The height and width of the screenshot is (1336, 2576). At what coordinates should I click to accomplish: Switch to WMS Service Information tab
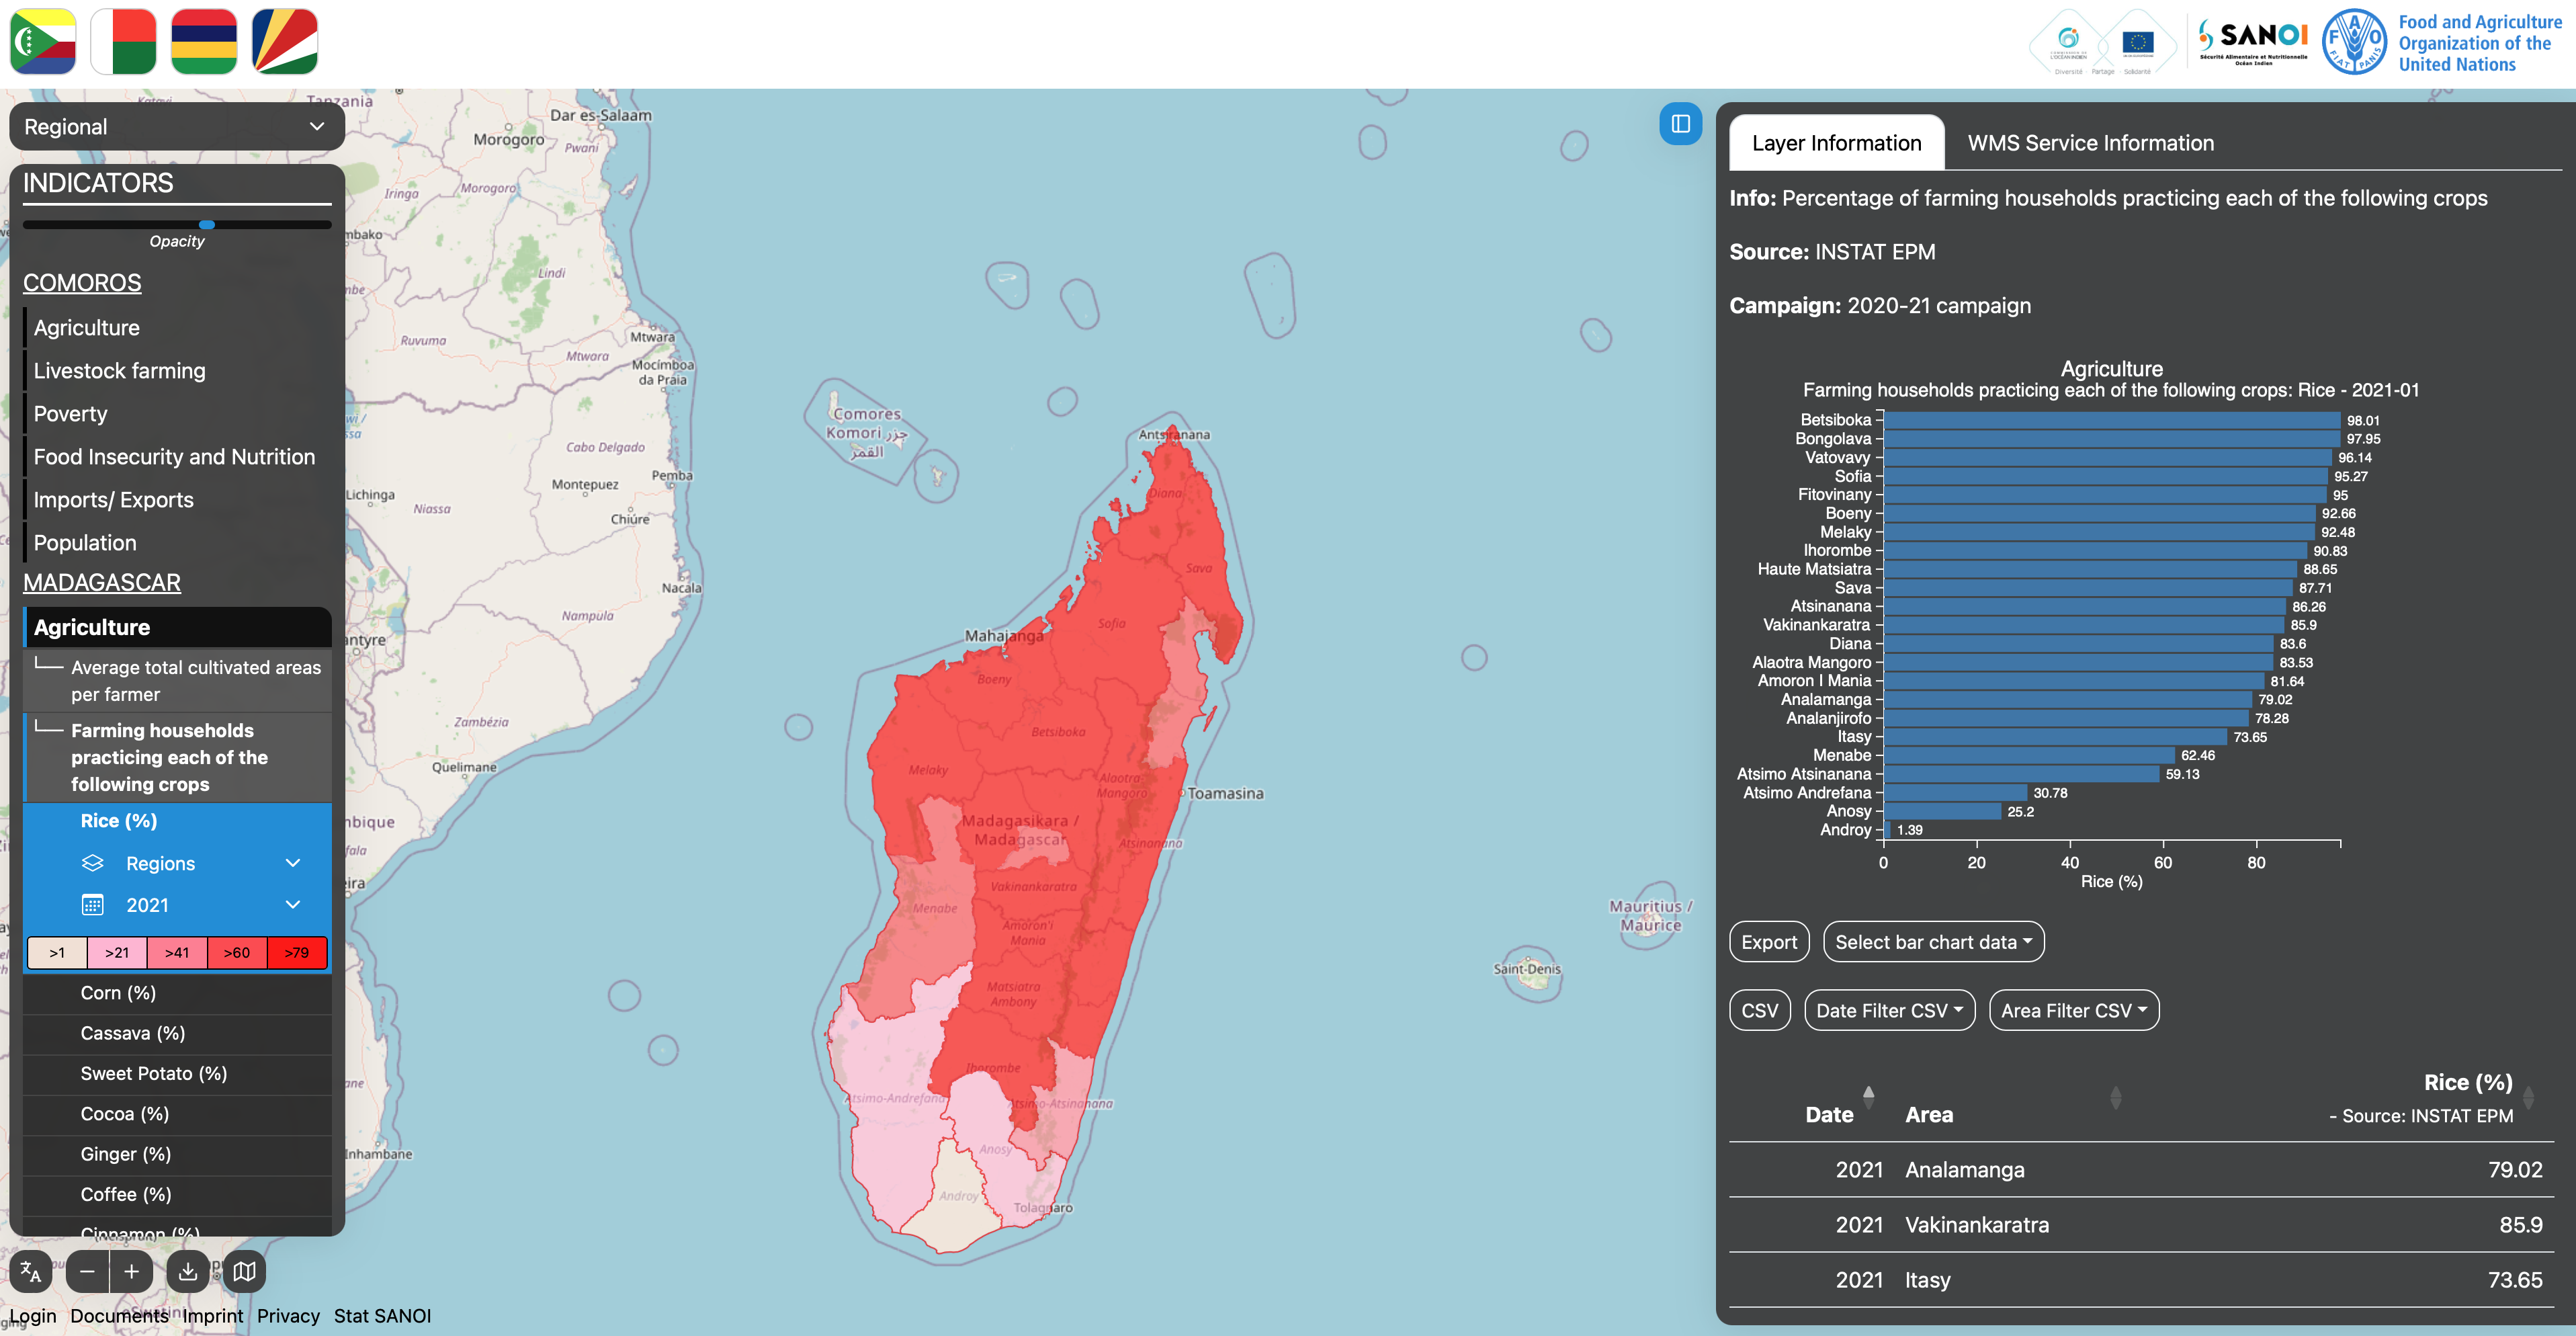click(x=2090, y=143)
